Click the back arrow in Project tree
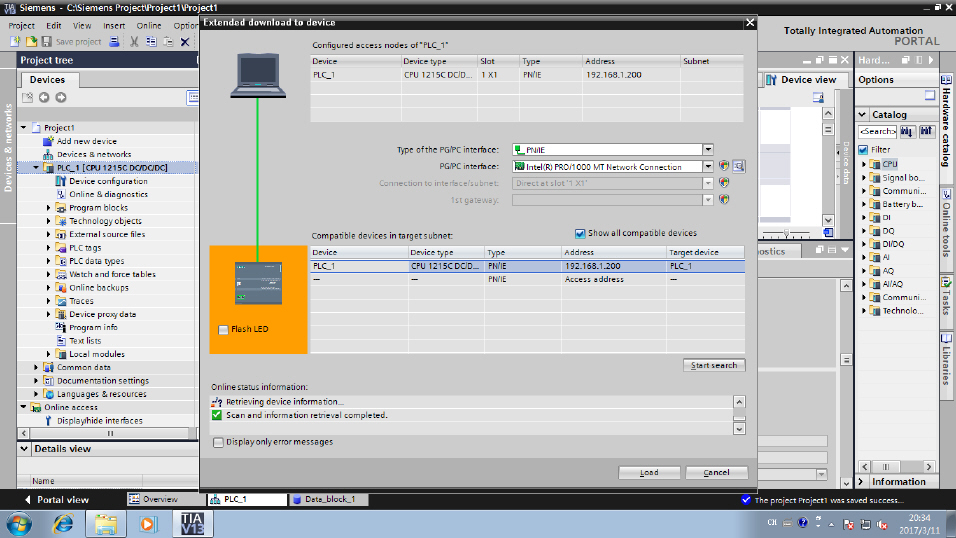956x538 pixels. coord(44,98)
